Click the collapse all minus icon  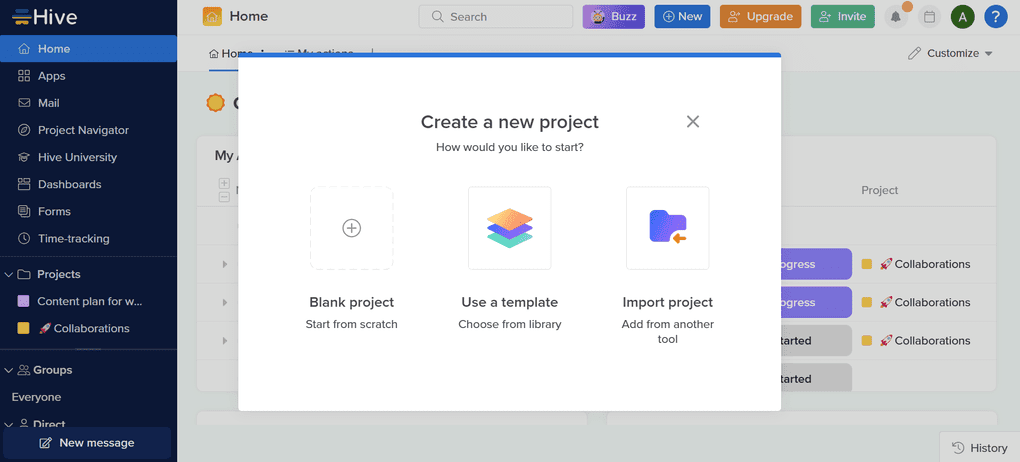point(224,197)
